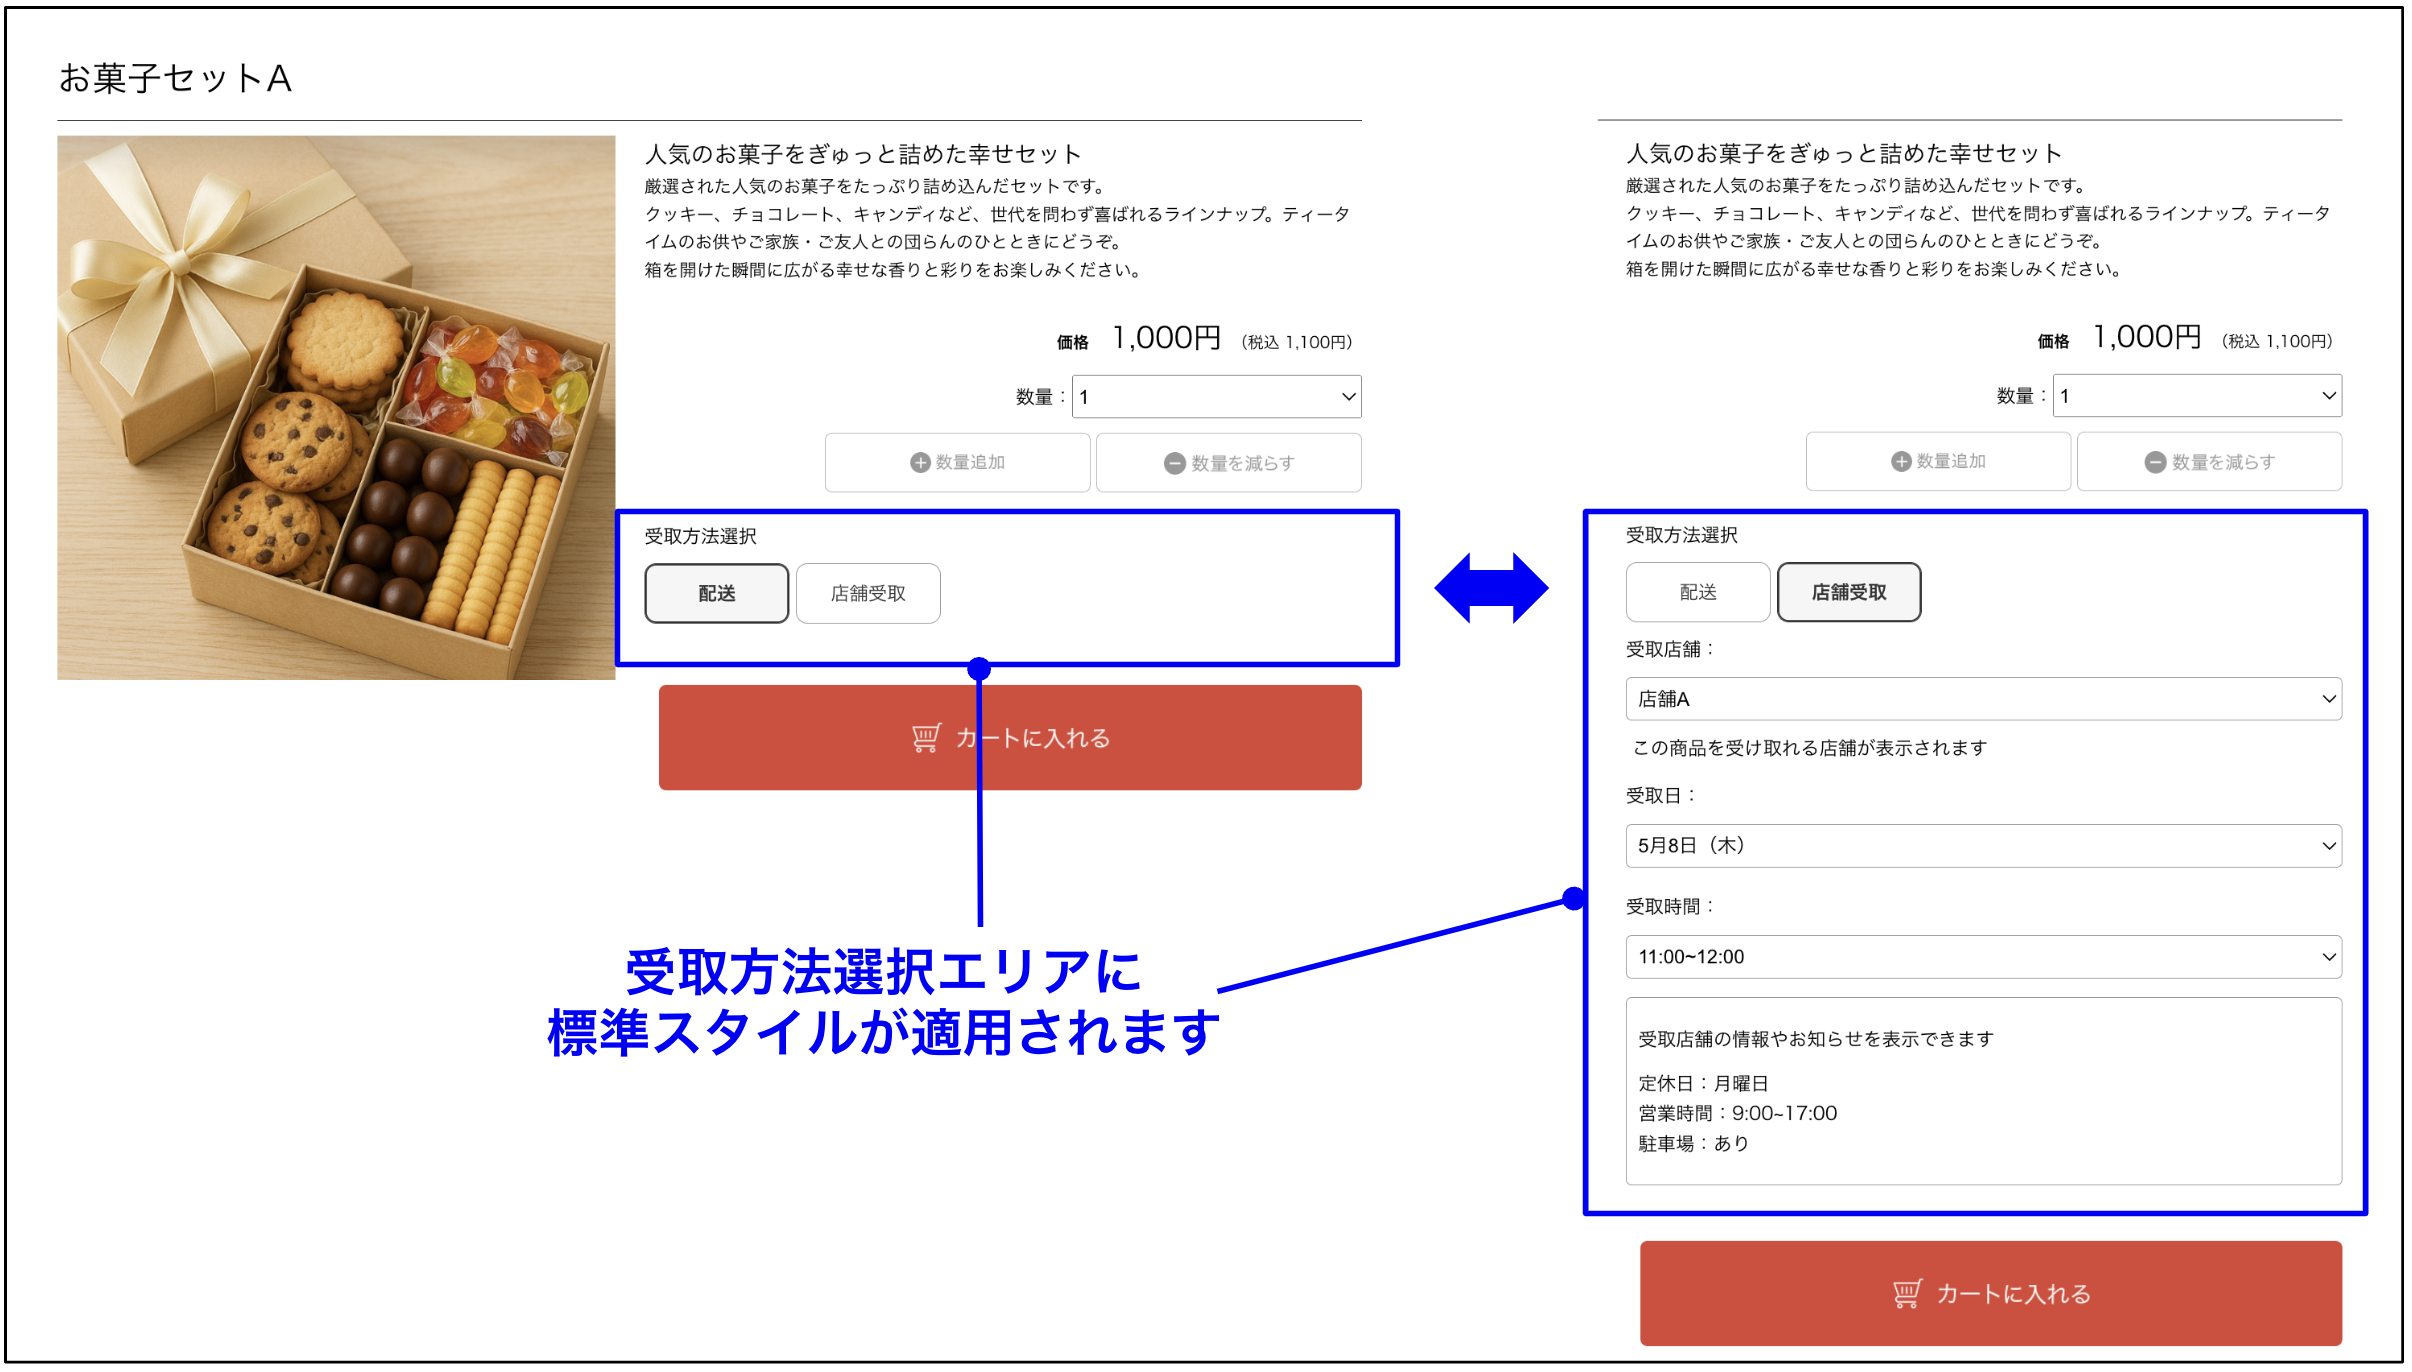2412x1372 pixels.
Task: Click the left (税込 1,100円) text
Action: tap(1297, 342)
